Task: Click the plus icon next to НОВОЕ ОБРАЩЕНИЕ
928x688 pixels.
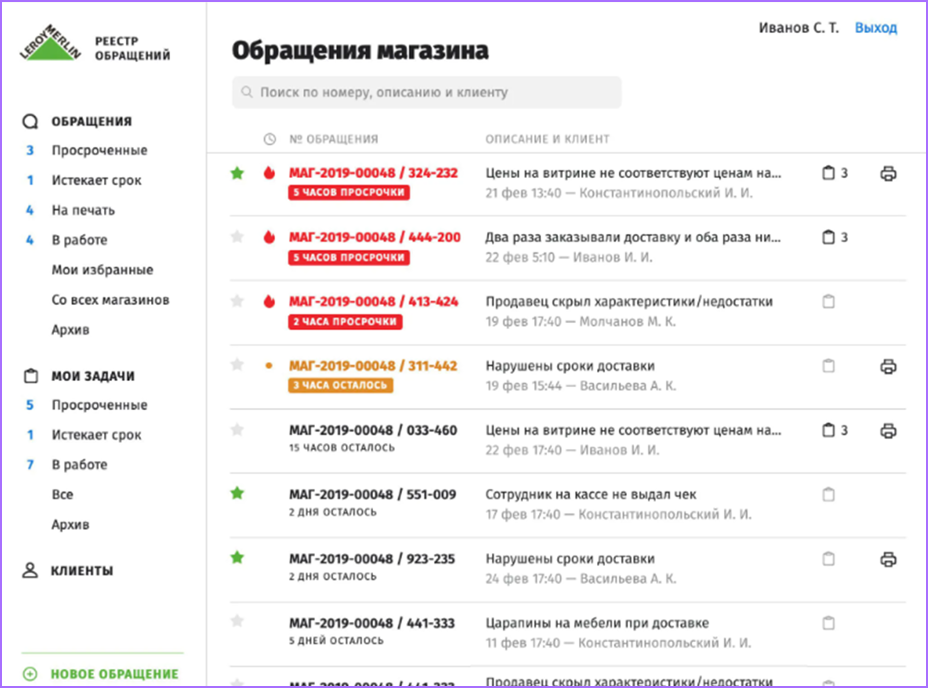Action: pos(27,674)
